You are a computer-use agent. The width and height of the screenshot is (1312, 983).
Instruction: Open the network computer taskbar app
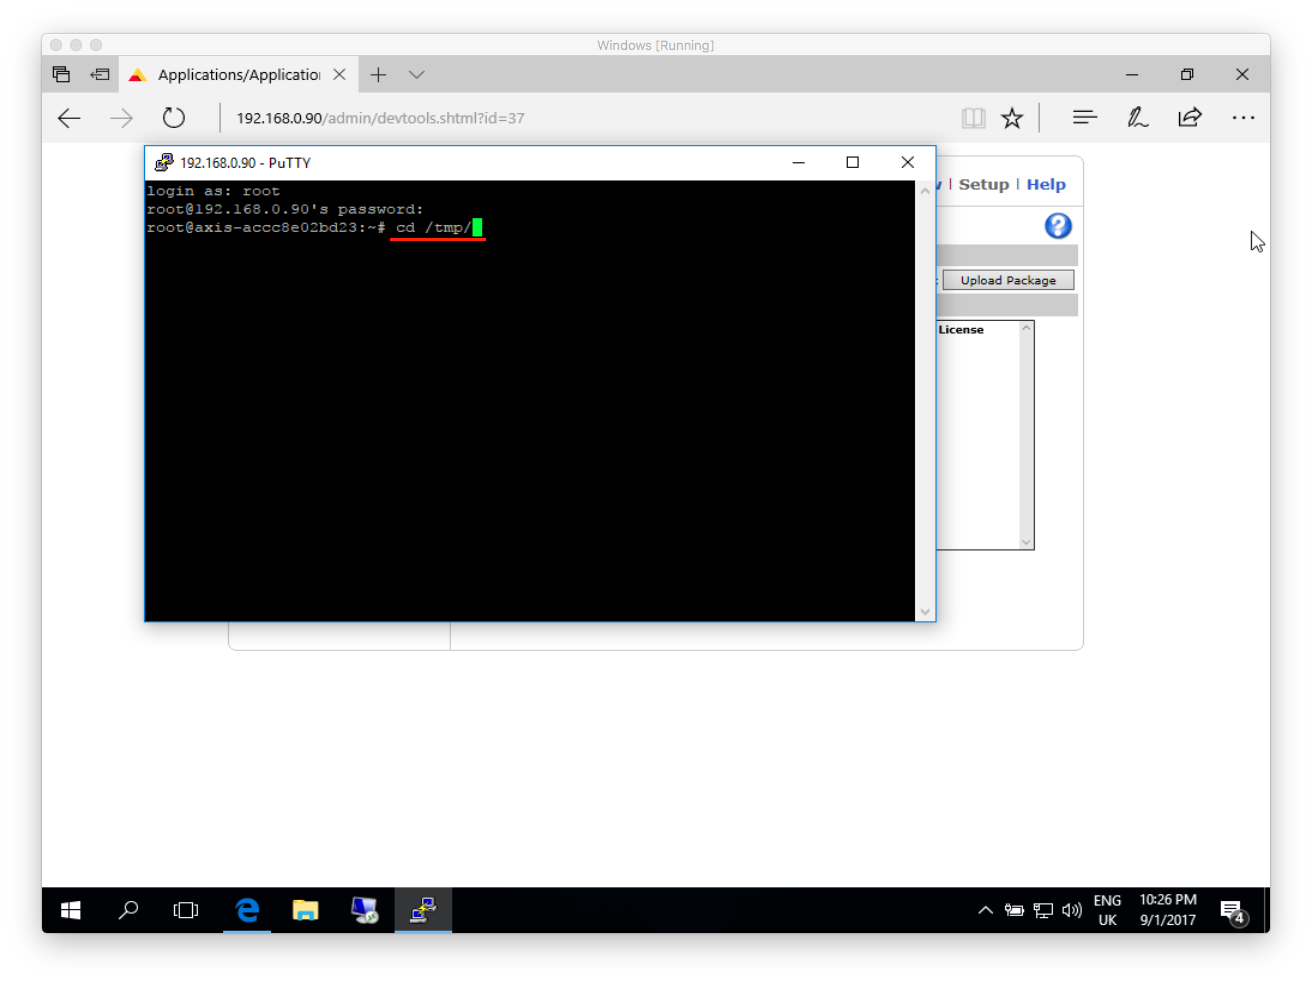click(364, 910)
